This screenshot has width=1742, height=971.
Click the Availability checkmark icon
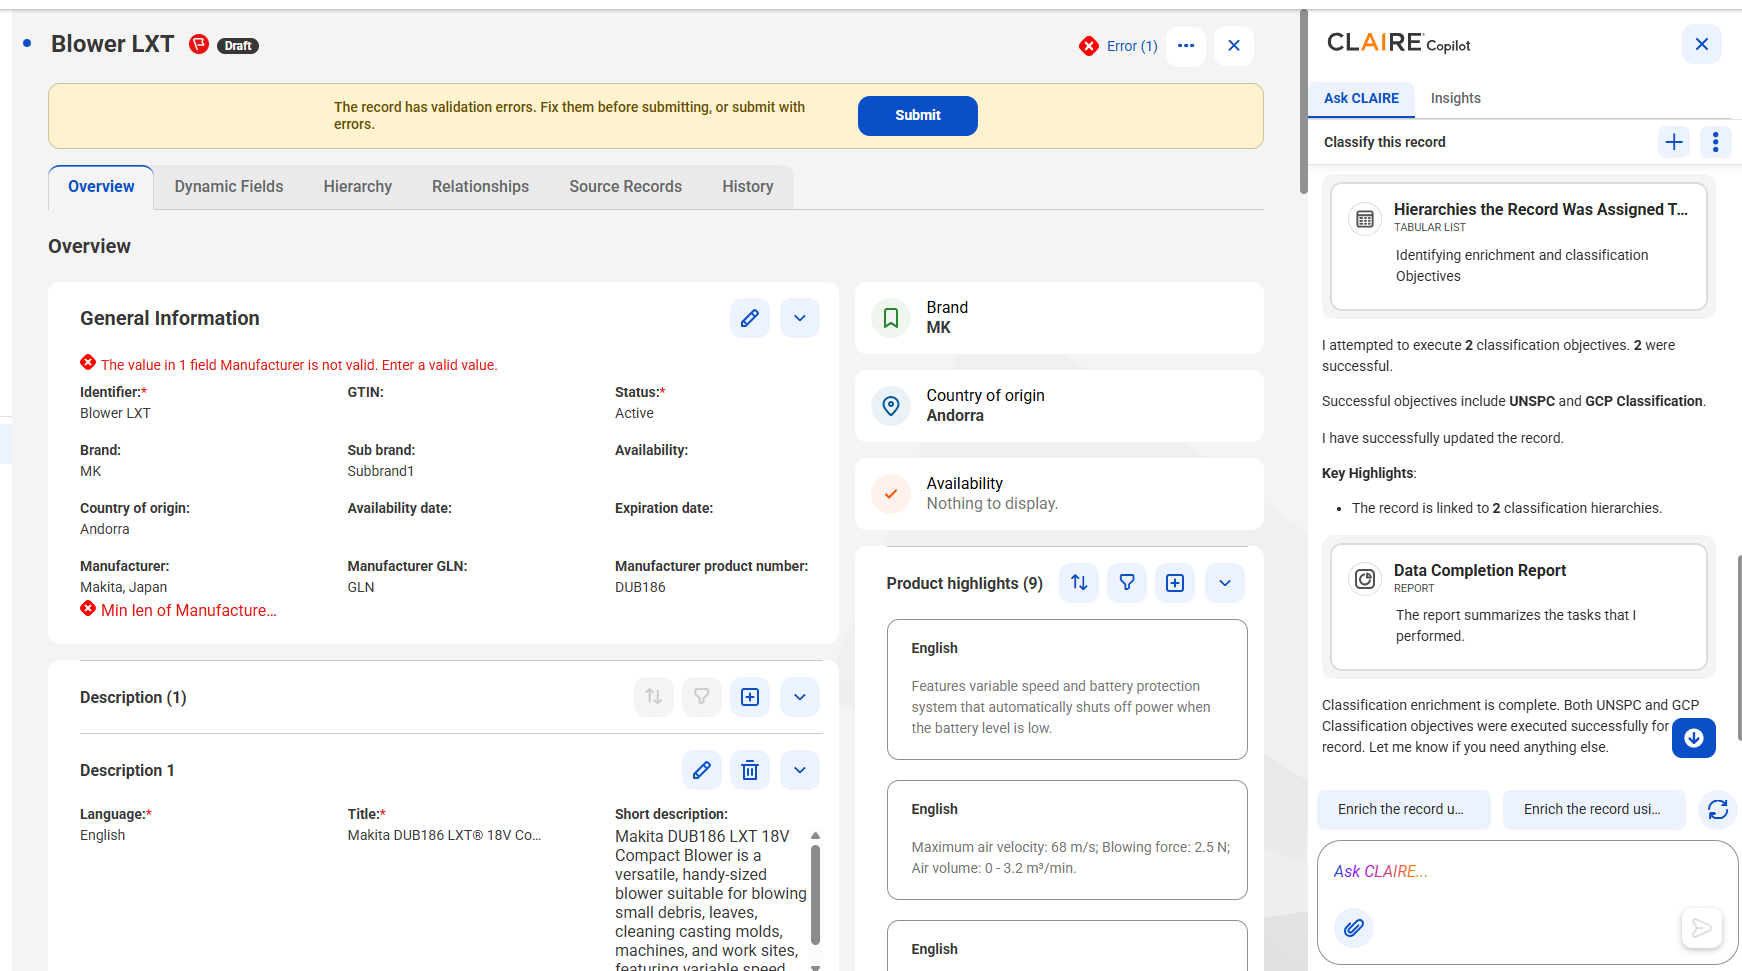click(891, 494)
